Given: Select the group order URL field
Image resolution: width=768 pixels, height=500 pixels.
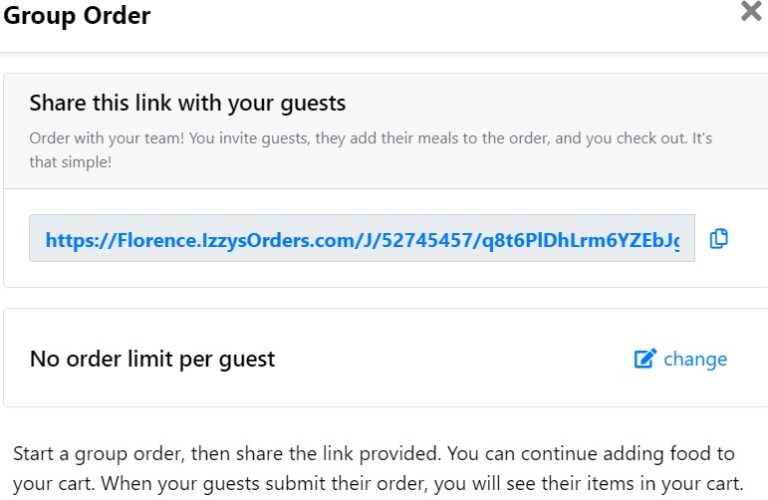Looking at the screenshot, I should click(x=361, y=239).
